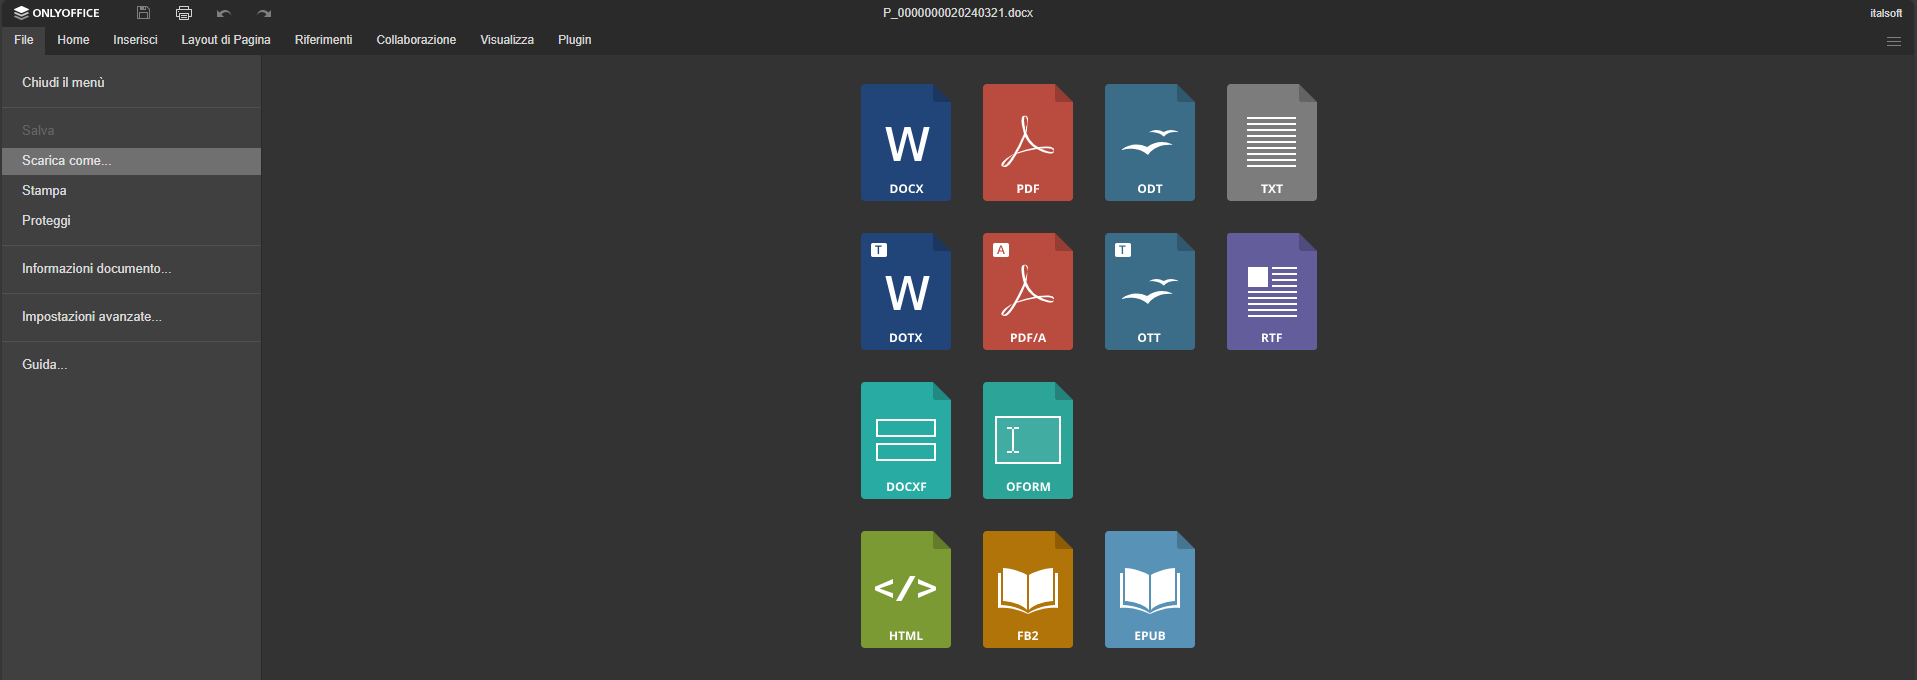This screenshot has width=1917, height=680.
Task: Select the ODT export icon
Action: 1149,143
